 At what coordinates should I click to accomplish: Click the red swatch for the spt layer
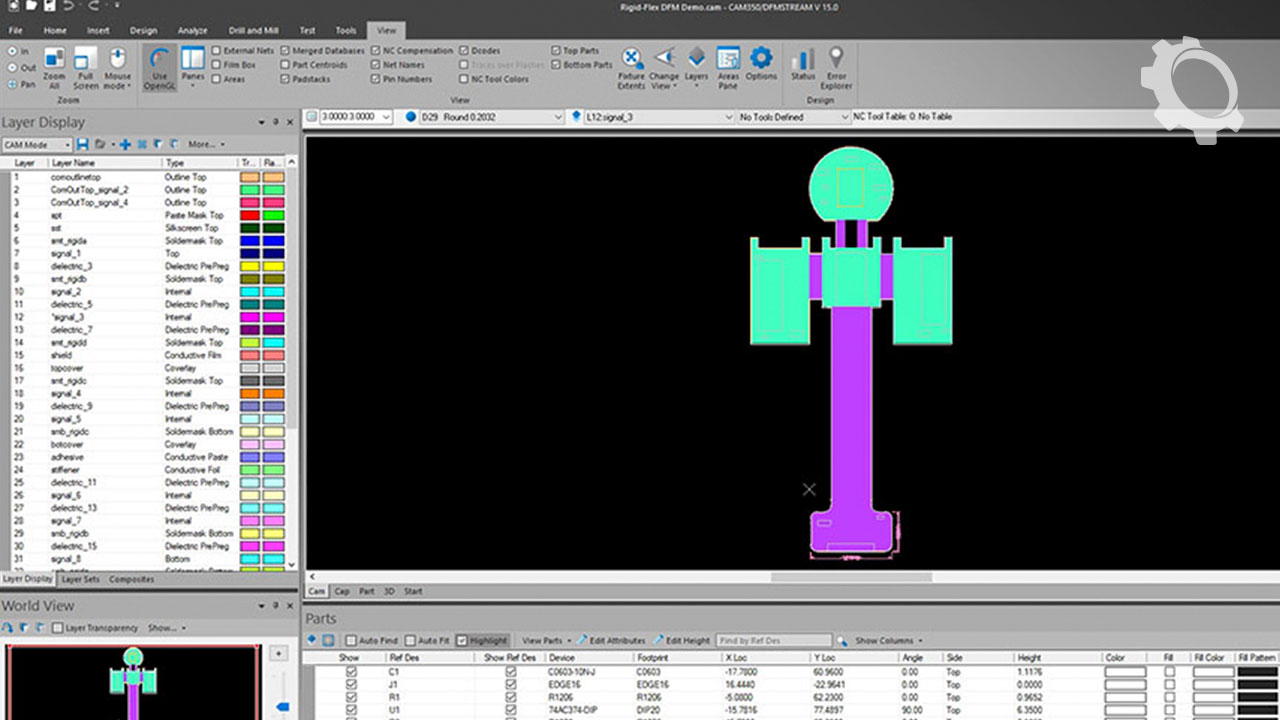tap(250, 215)
